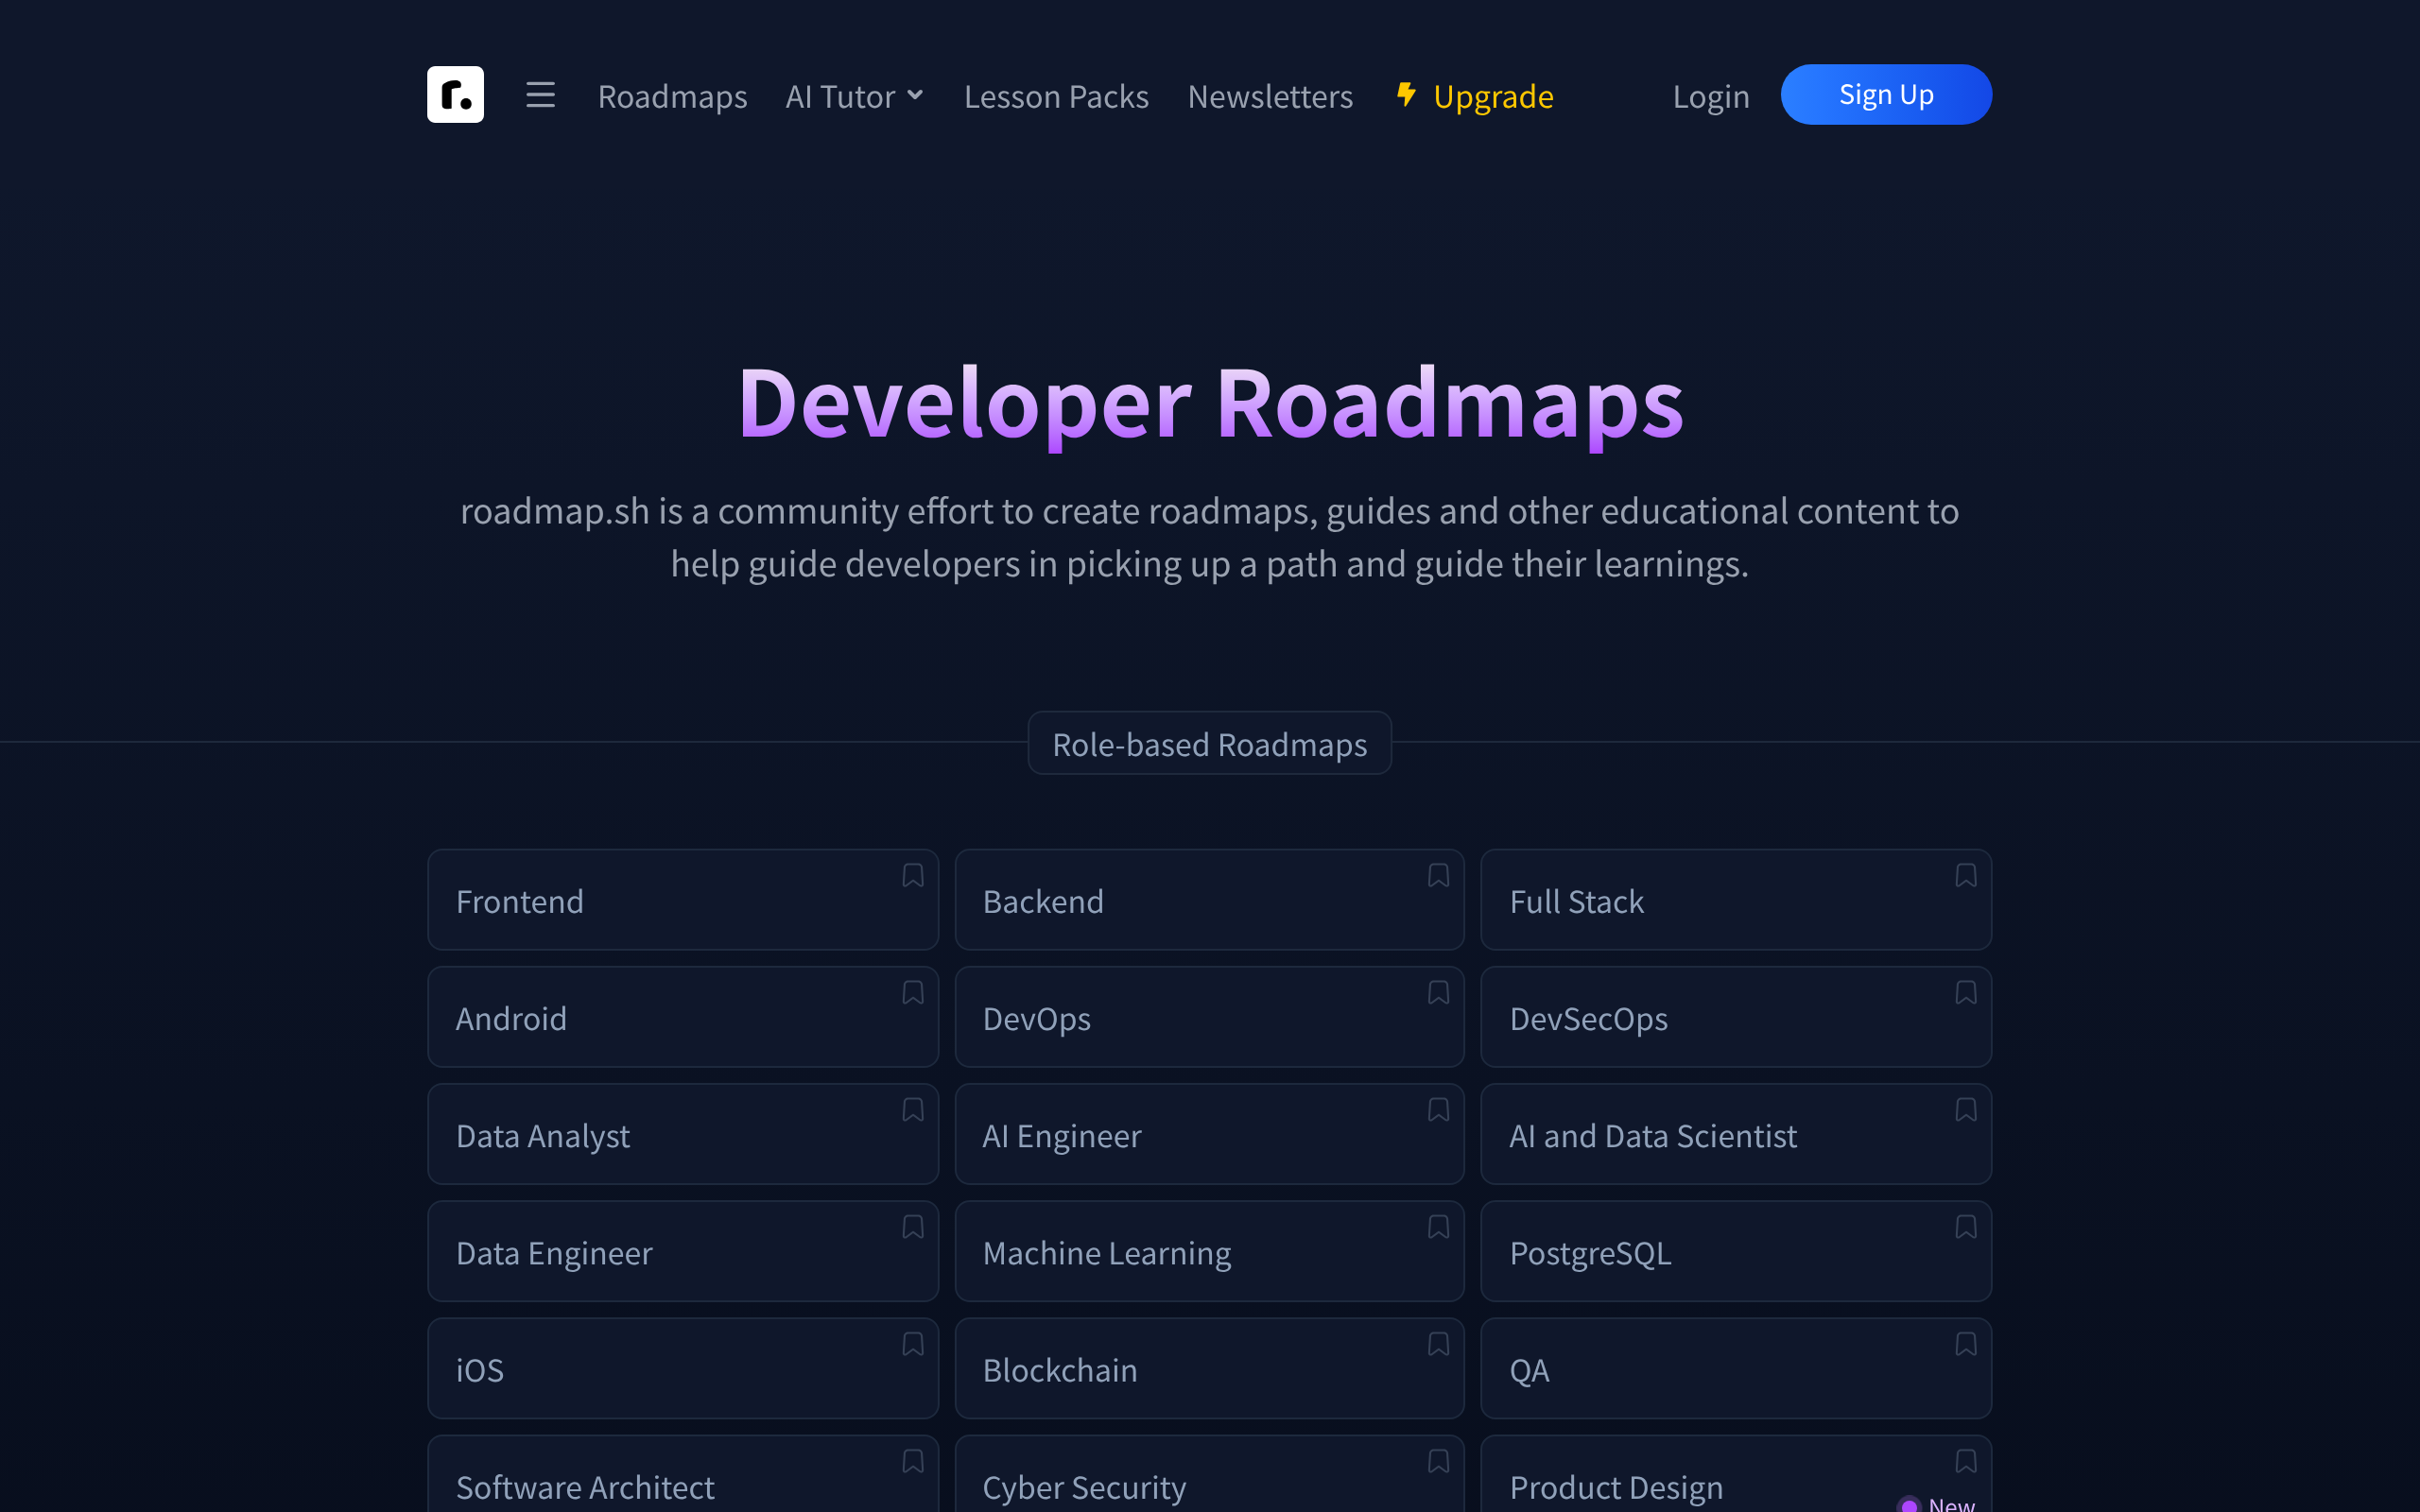Screen dimensions: 2420x1512
Task: Click the Login link
Action: 1711,96
